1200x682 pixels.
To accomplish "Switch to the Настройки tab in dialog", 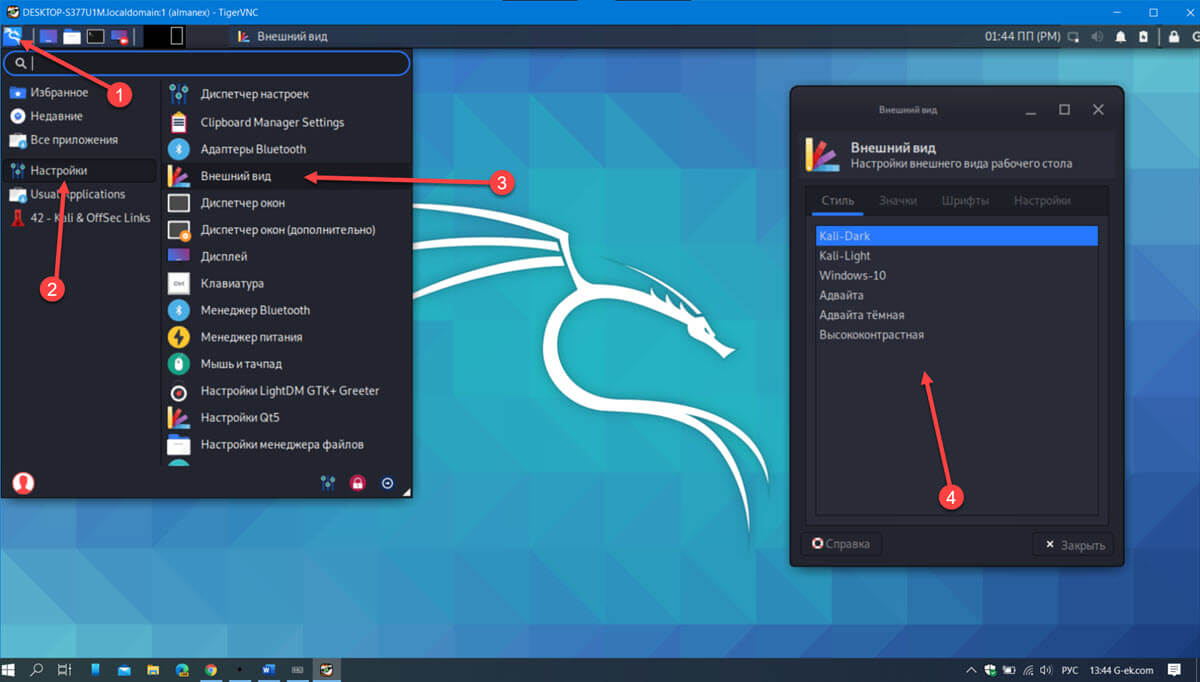I will point(1042,200).
